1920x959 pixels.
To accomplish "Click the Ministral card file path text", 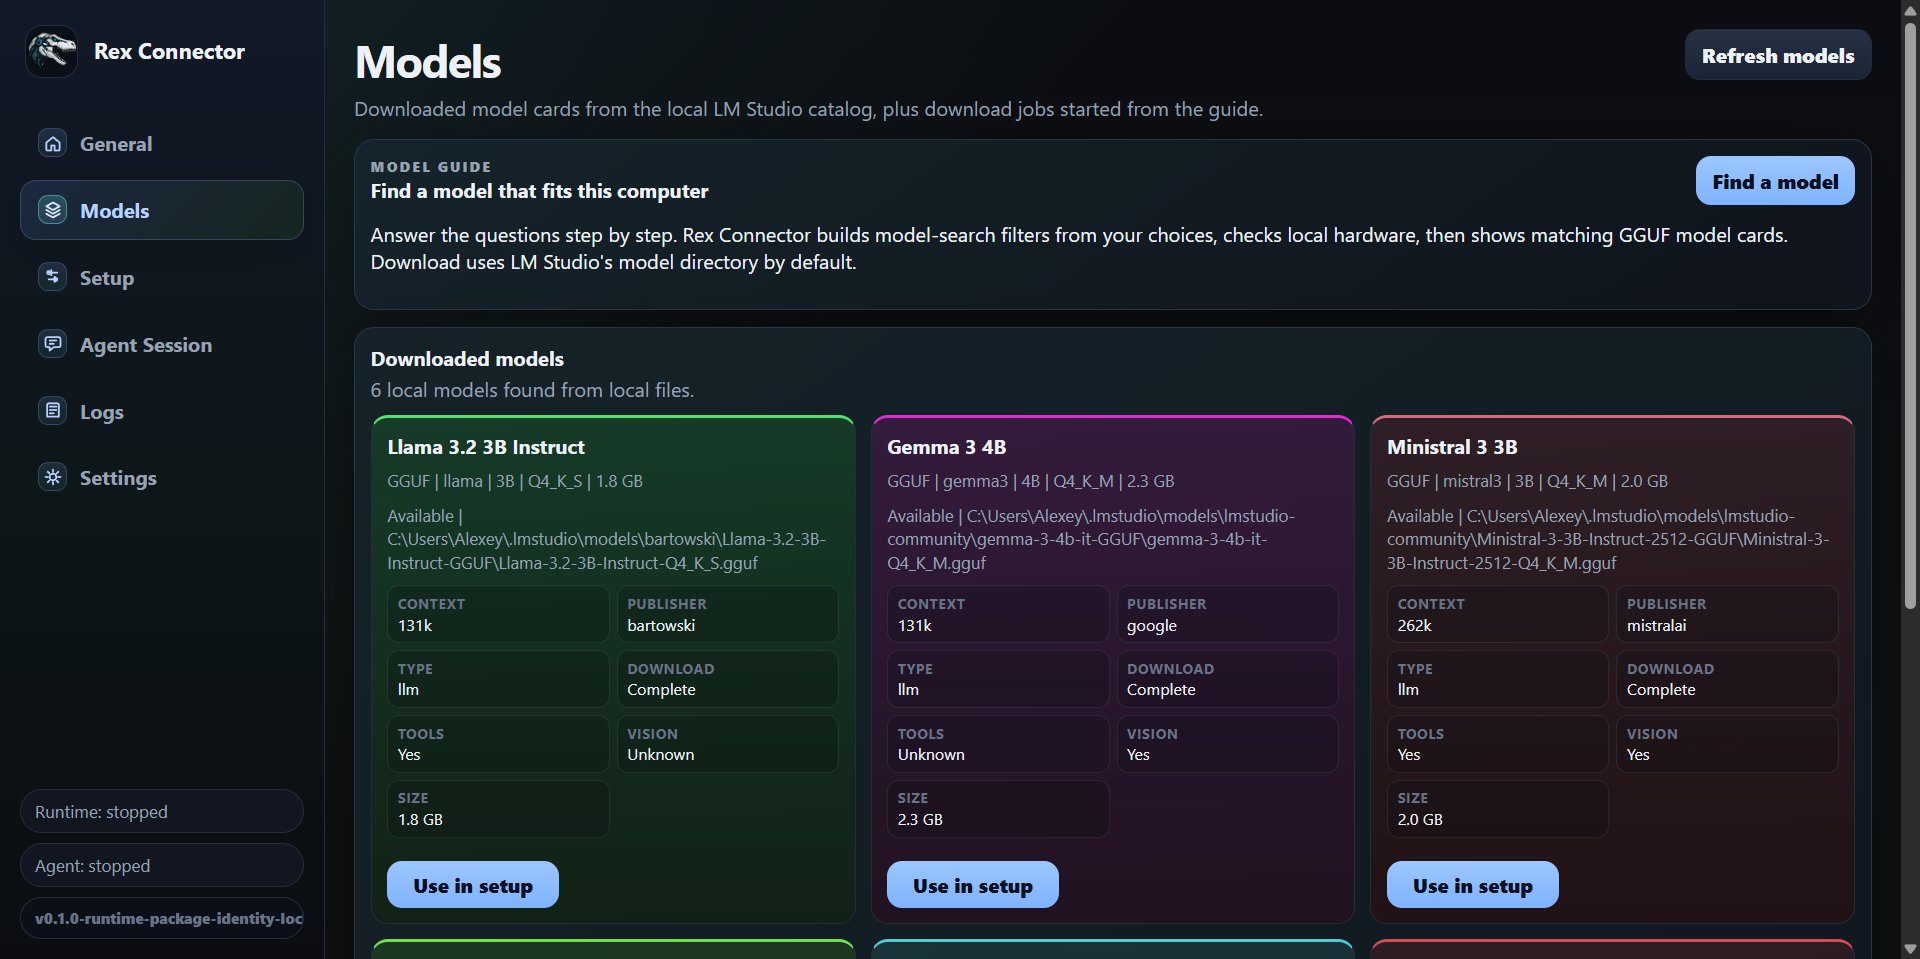I will 1608,540.
